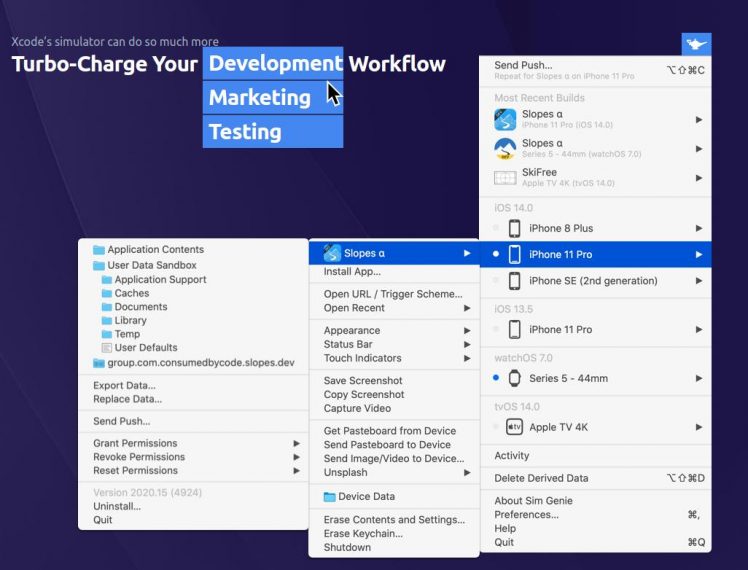Click the SkiFree tvOS app icon
This screenshot has width=748, height=570.
pyautogui.click(x=505, y=177)
